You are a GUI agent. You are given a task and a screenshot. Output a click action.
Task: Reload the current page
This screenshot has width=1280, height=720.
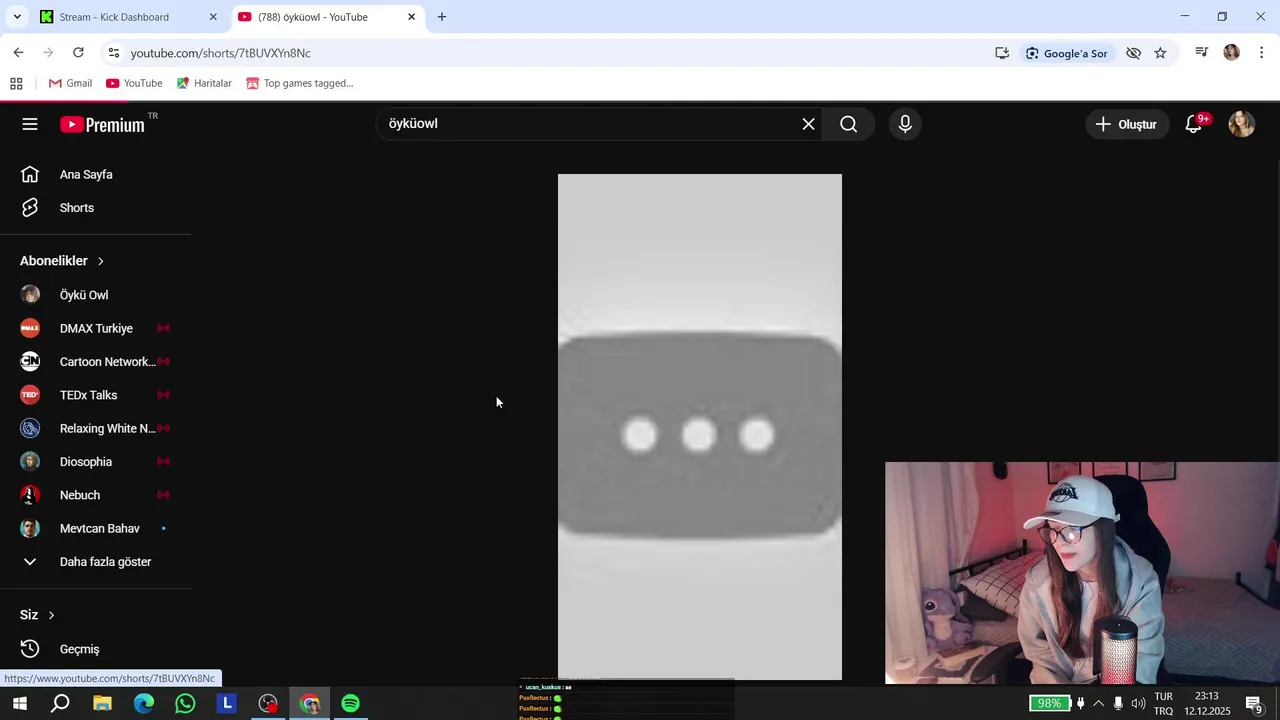78,53
